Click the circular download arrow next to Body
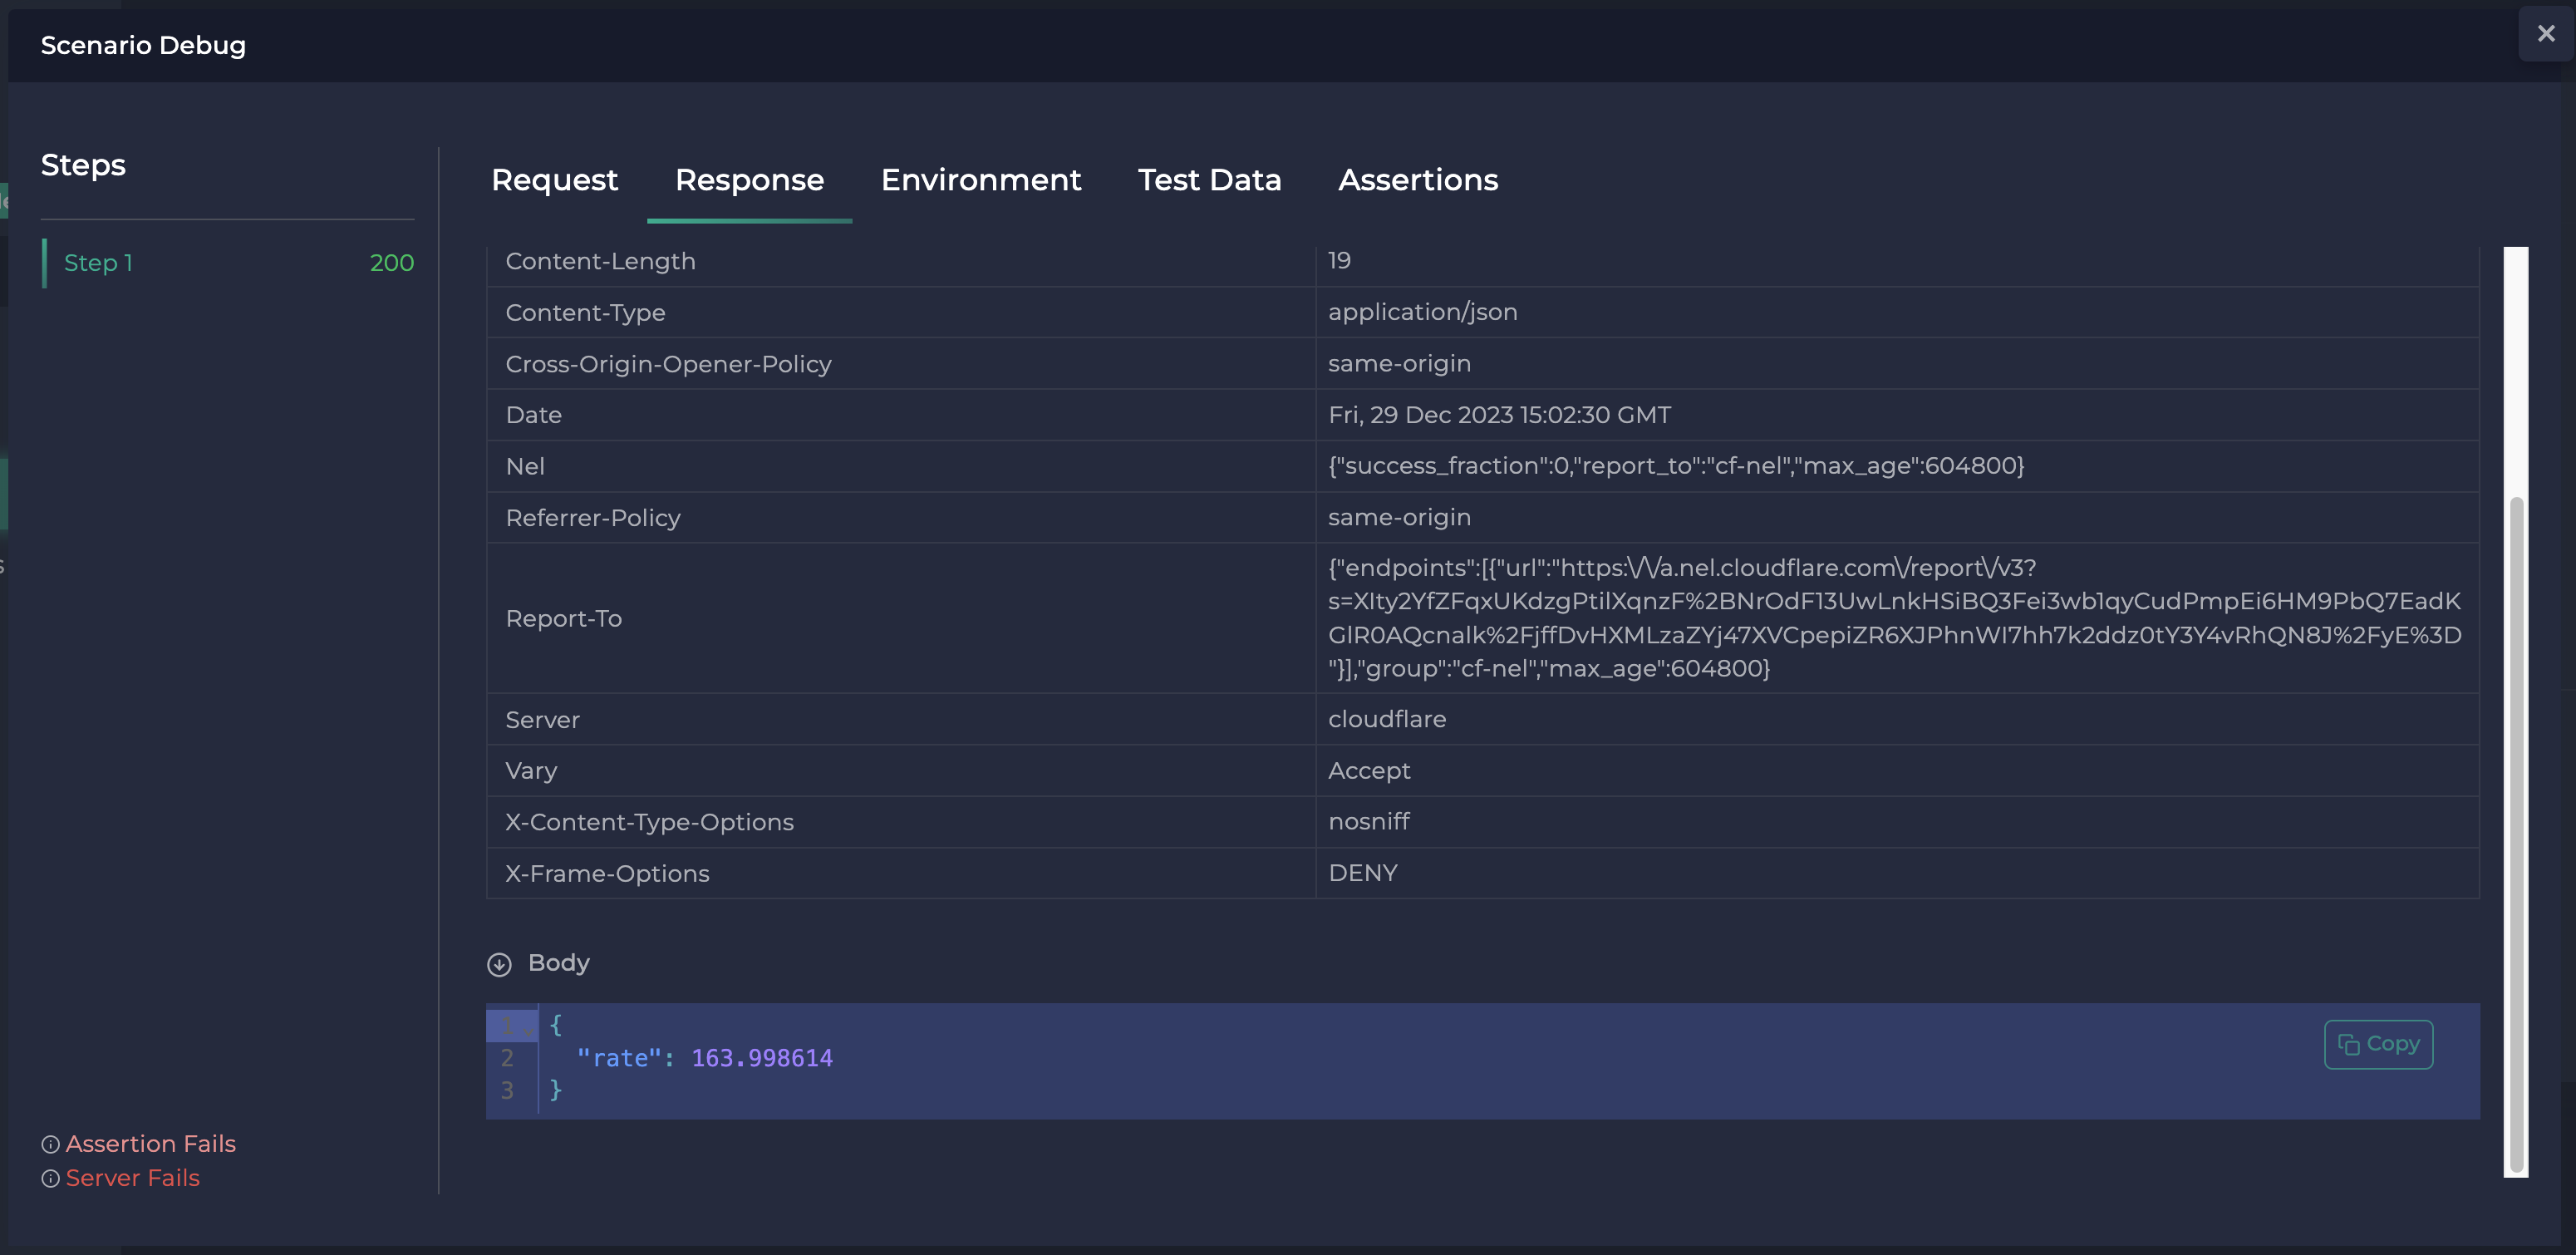This screenshot has height=1255, width=2576. point(499,964)
